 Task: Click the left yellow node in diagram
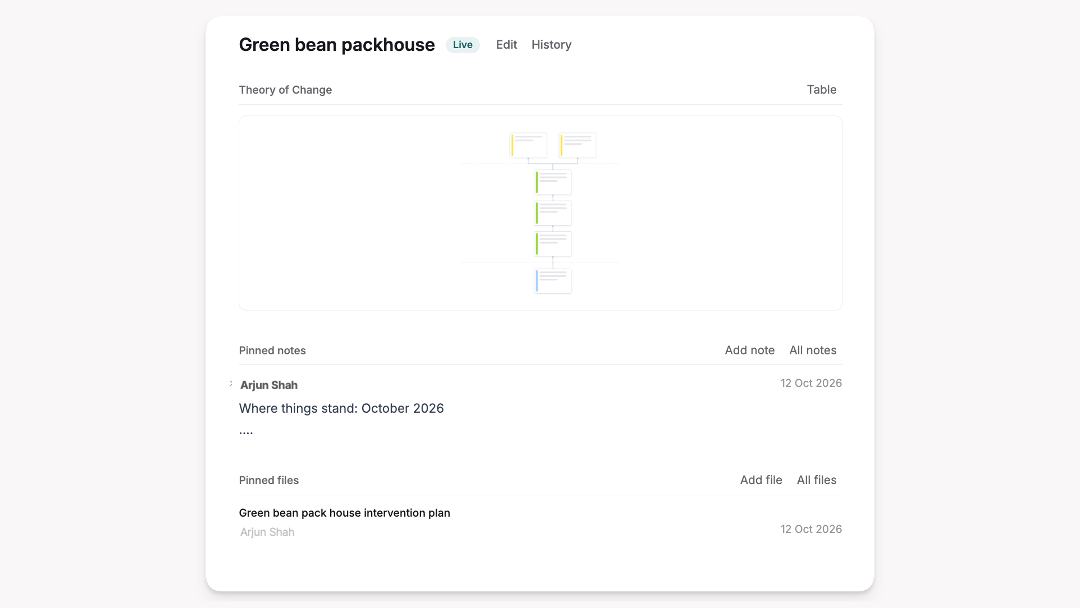(x=529, y=145)
